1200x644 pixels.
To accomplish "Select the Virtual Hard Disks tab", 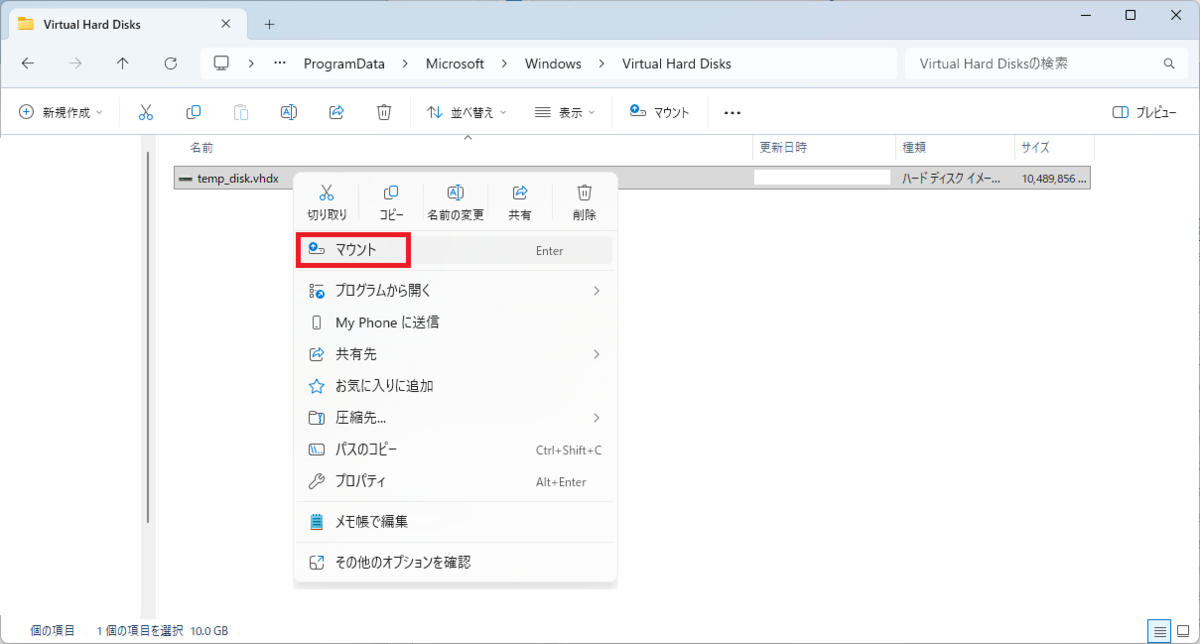I will pos(126,23).
